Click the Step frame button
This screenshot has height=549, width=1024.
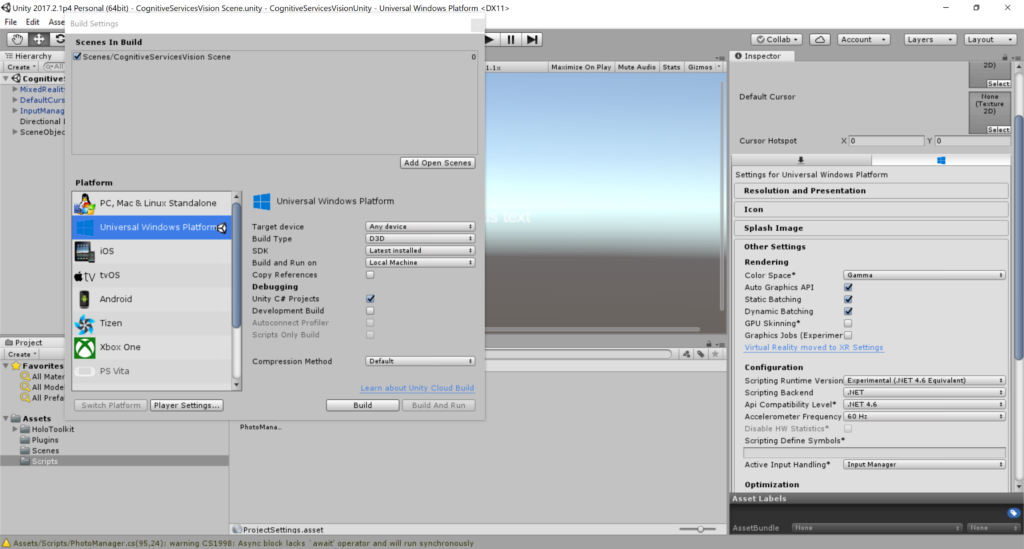[x=532, y=39]
